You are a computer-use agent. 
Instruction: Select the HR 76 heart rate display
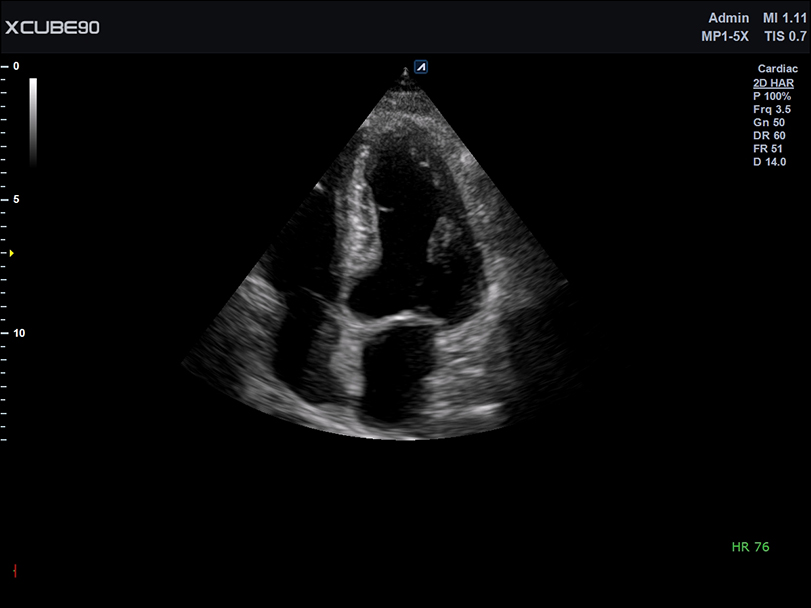click(x=750, y=546)
